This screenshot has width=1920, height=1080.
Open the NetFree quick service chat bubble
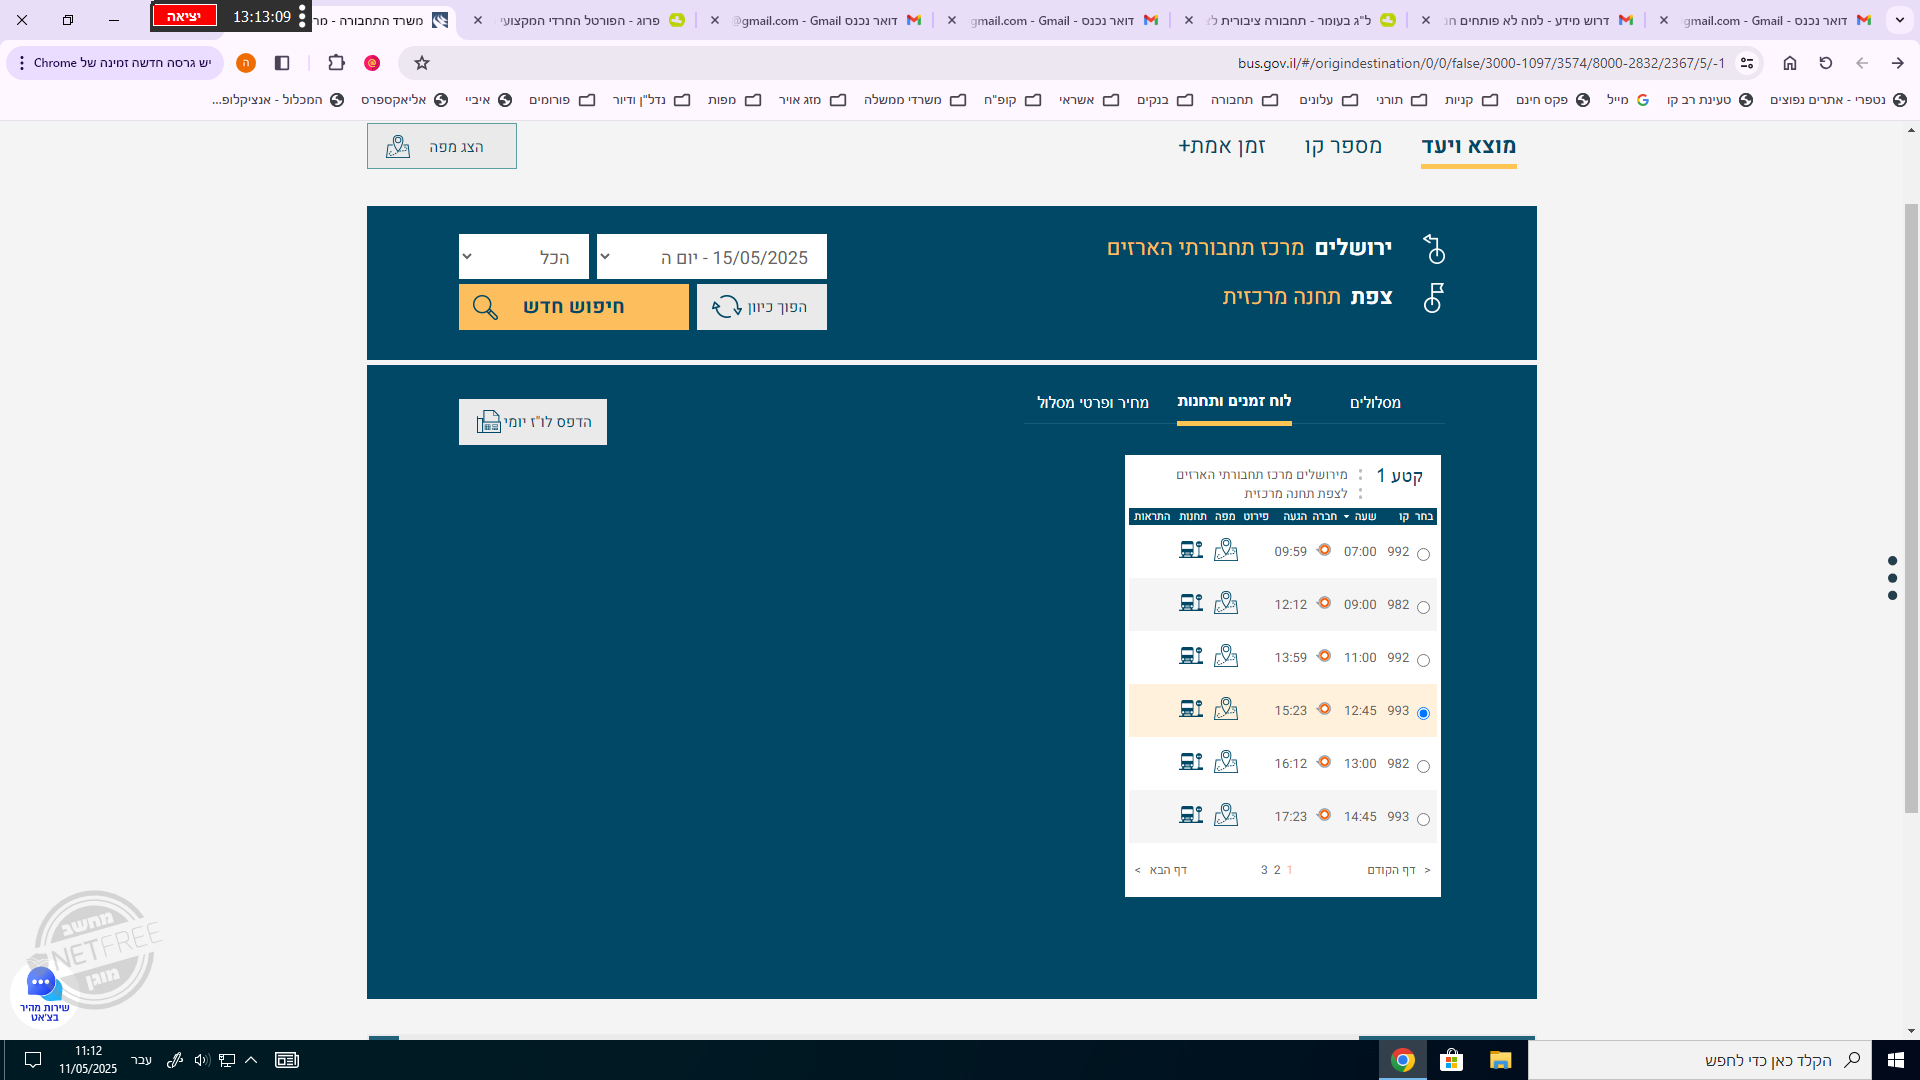[x=42, y=983]
